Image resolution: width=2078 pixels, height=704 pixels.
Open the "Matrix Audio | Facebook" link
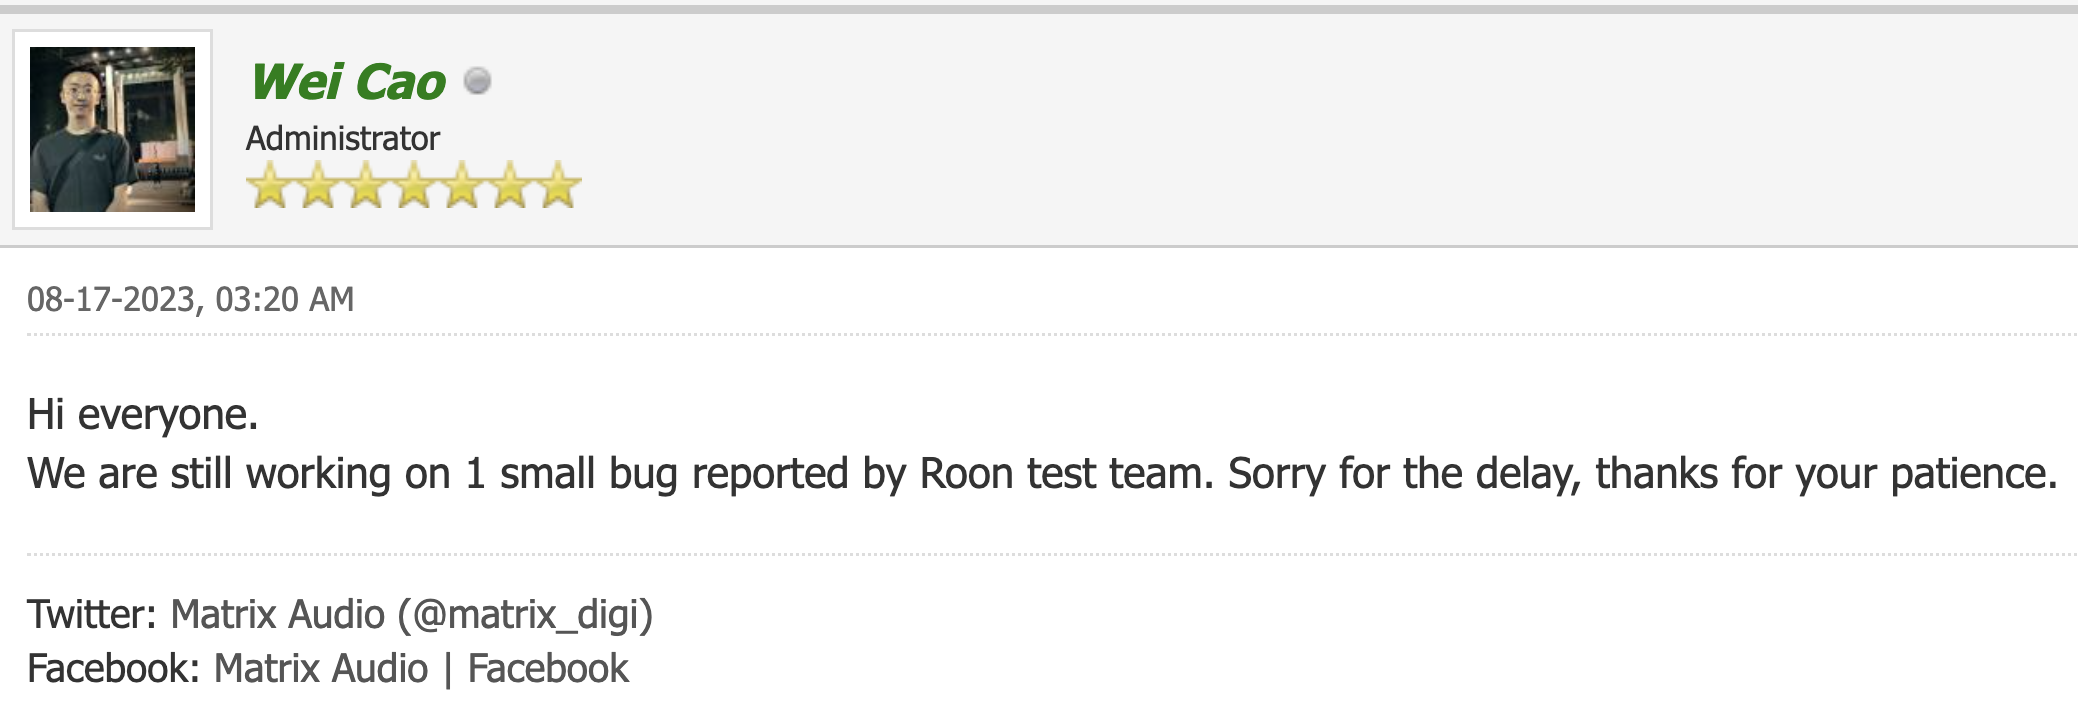coord(421,668)
